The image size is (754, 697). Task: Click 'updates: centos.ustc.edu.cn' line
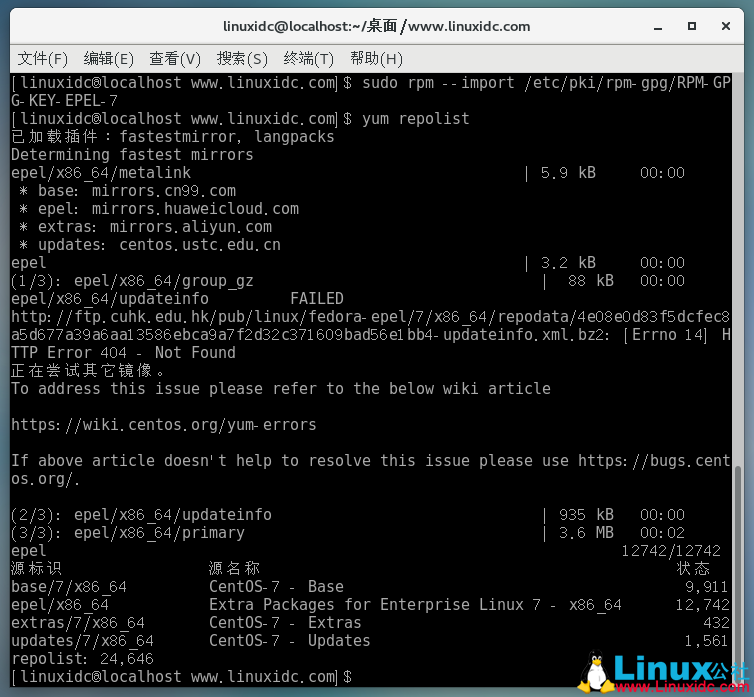pyautogui.click(x=150, y=245)
